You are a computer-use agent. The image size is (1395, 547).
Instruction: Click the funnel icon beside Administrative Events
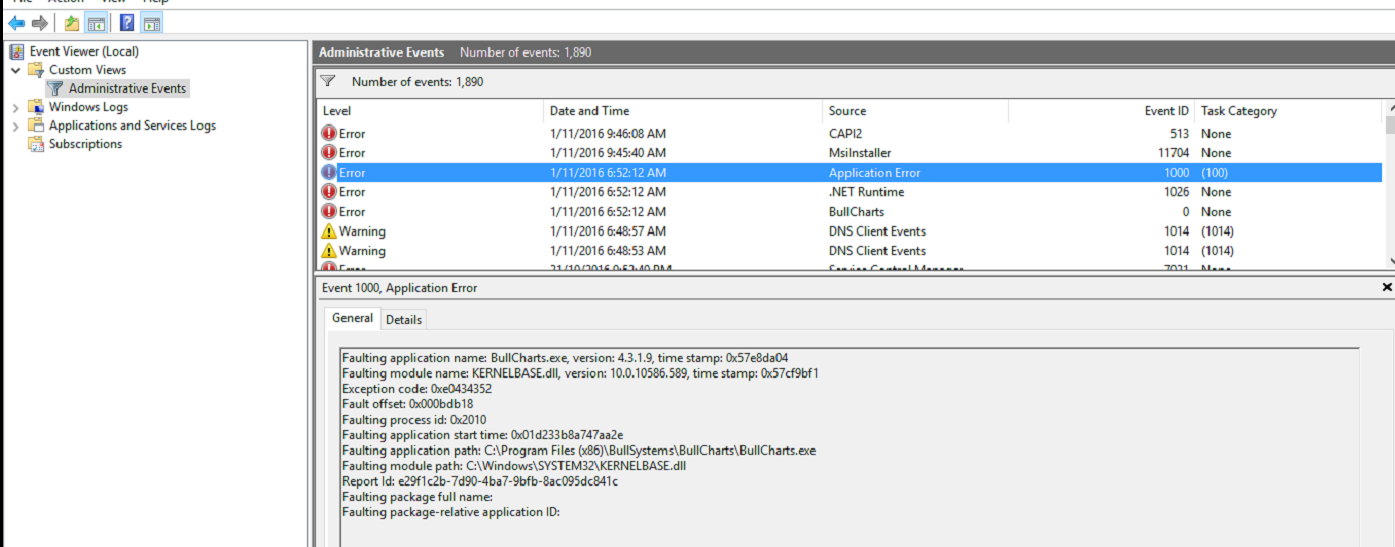[56, 89]
